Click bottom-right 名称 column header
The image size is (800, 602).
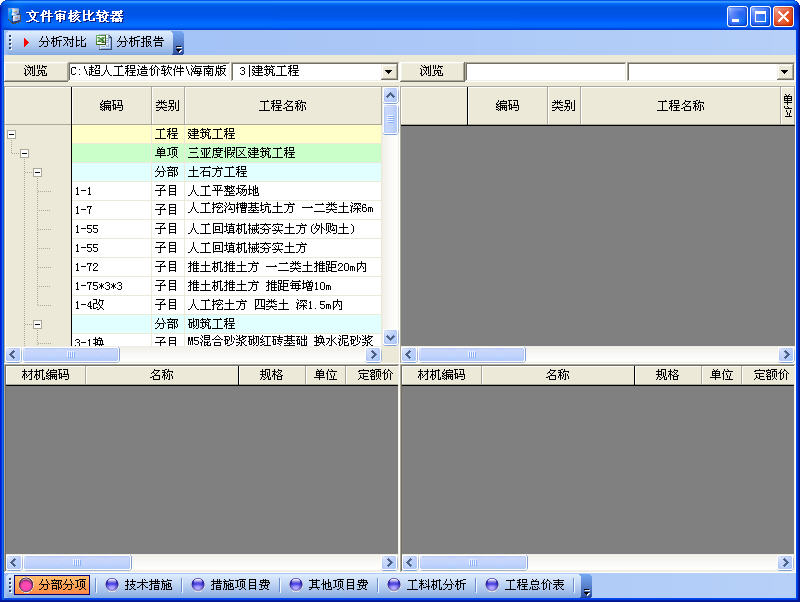point(558,375)
